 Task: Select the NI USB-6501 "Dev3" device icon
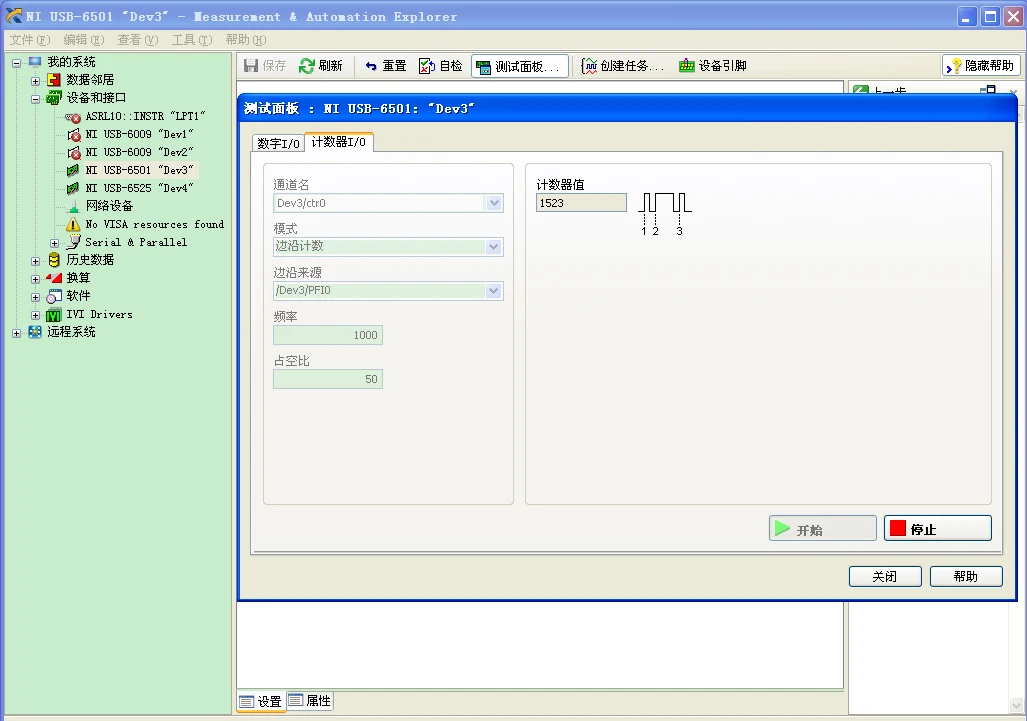(73, 170)
